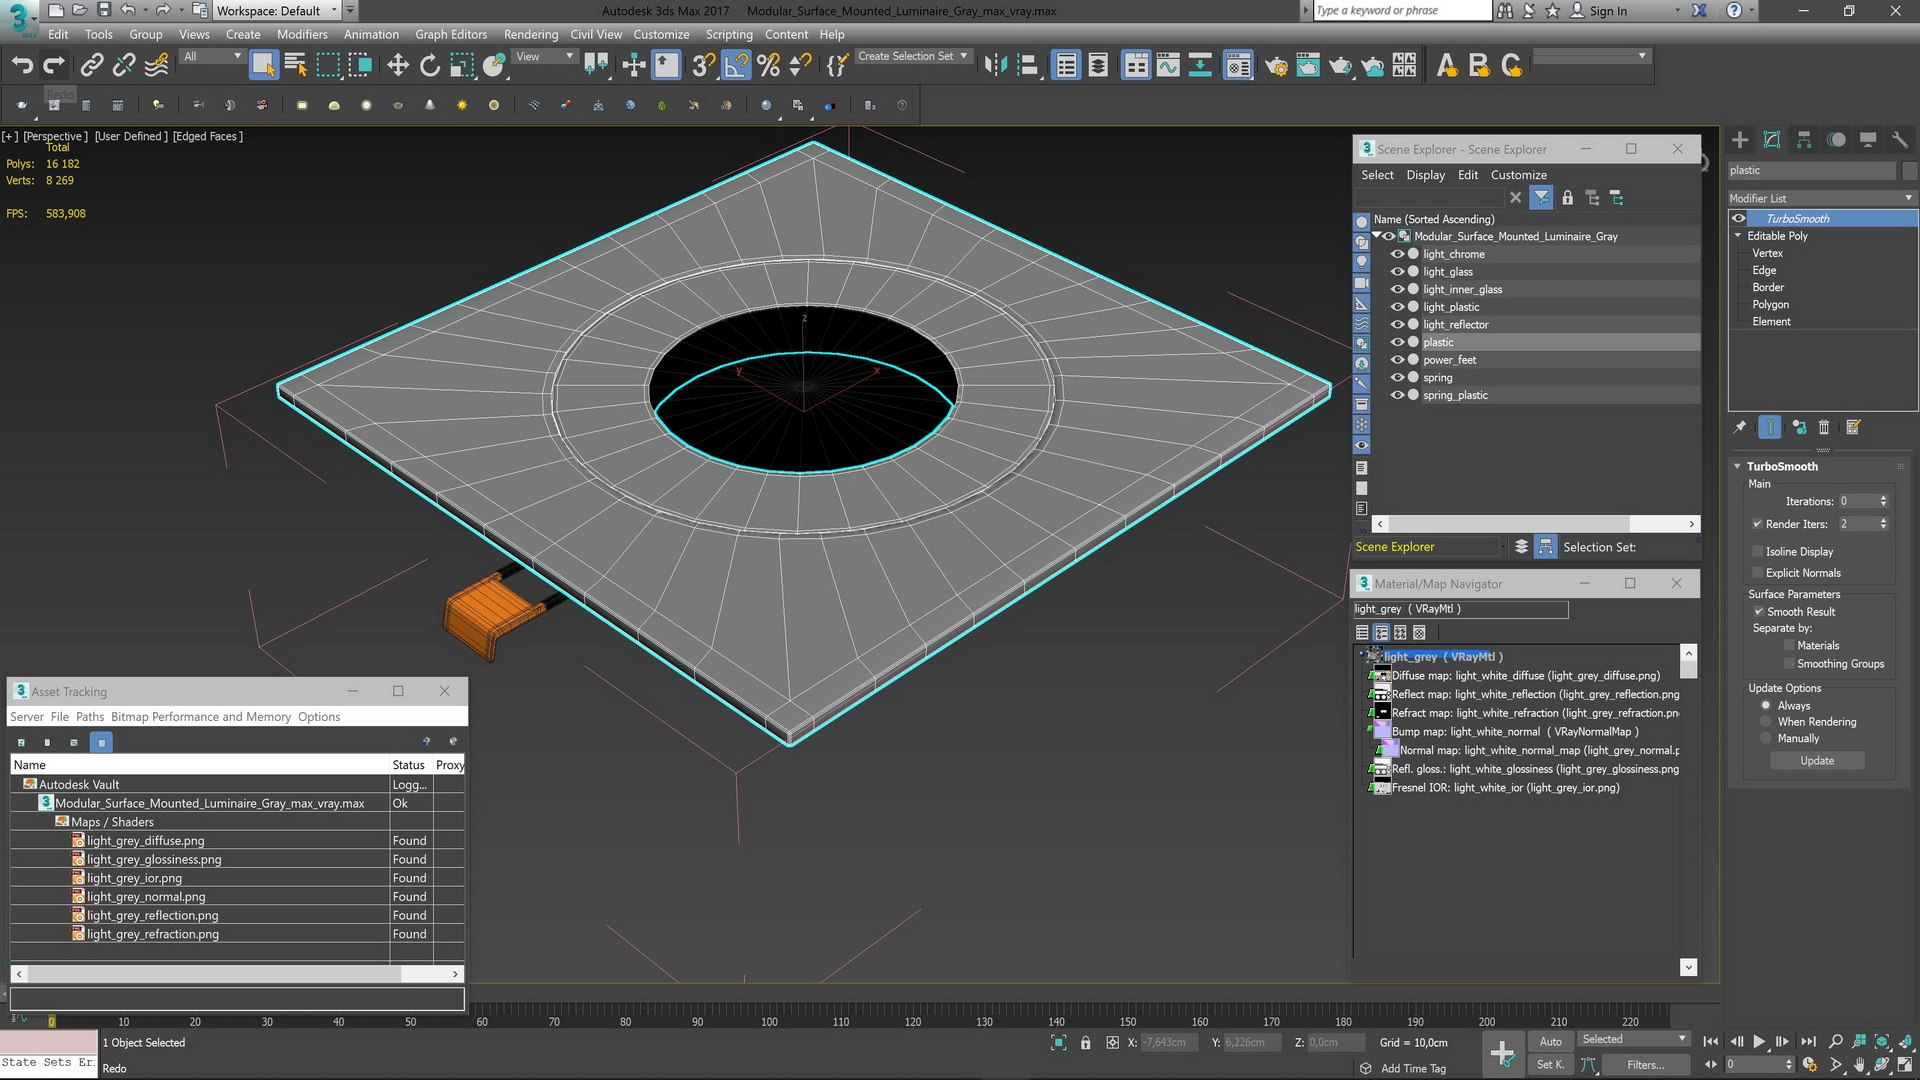The width and height of the screenshot is (1920, 1080).
Task: Activate the Rotate tool
Action: [430, 66]
